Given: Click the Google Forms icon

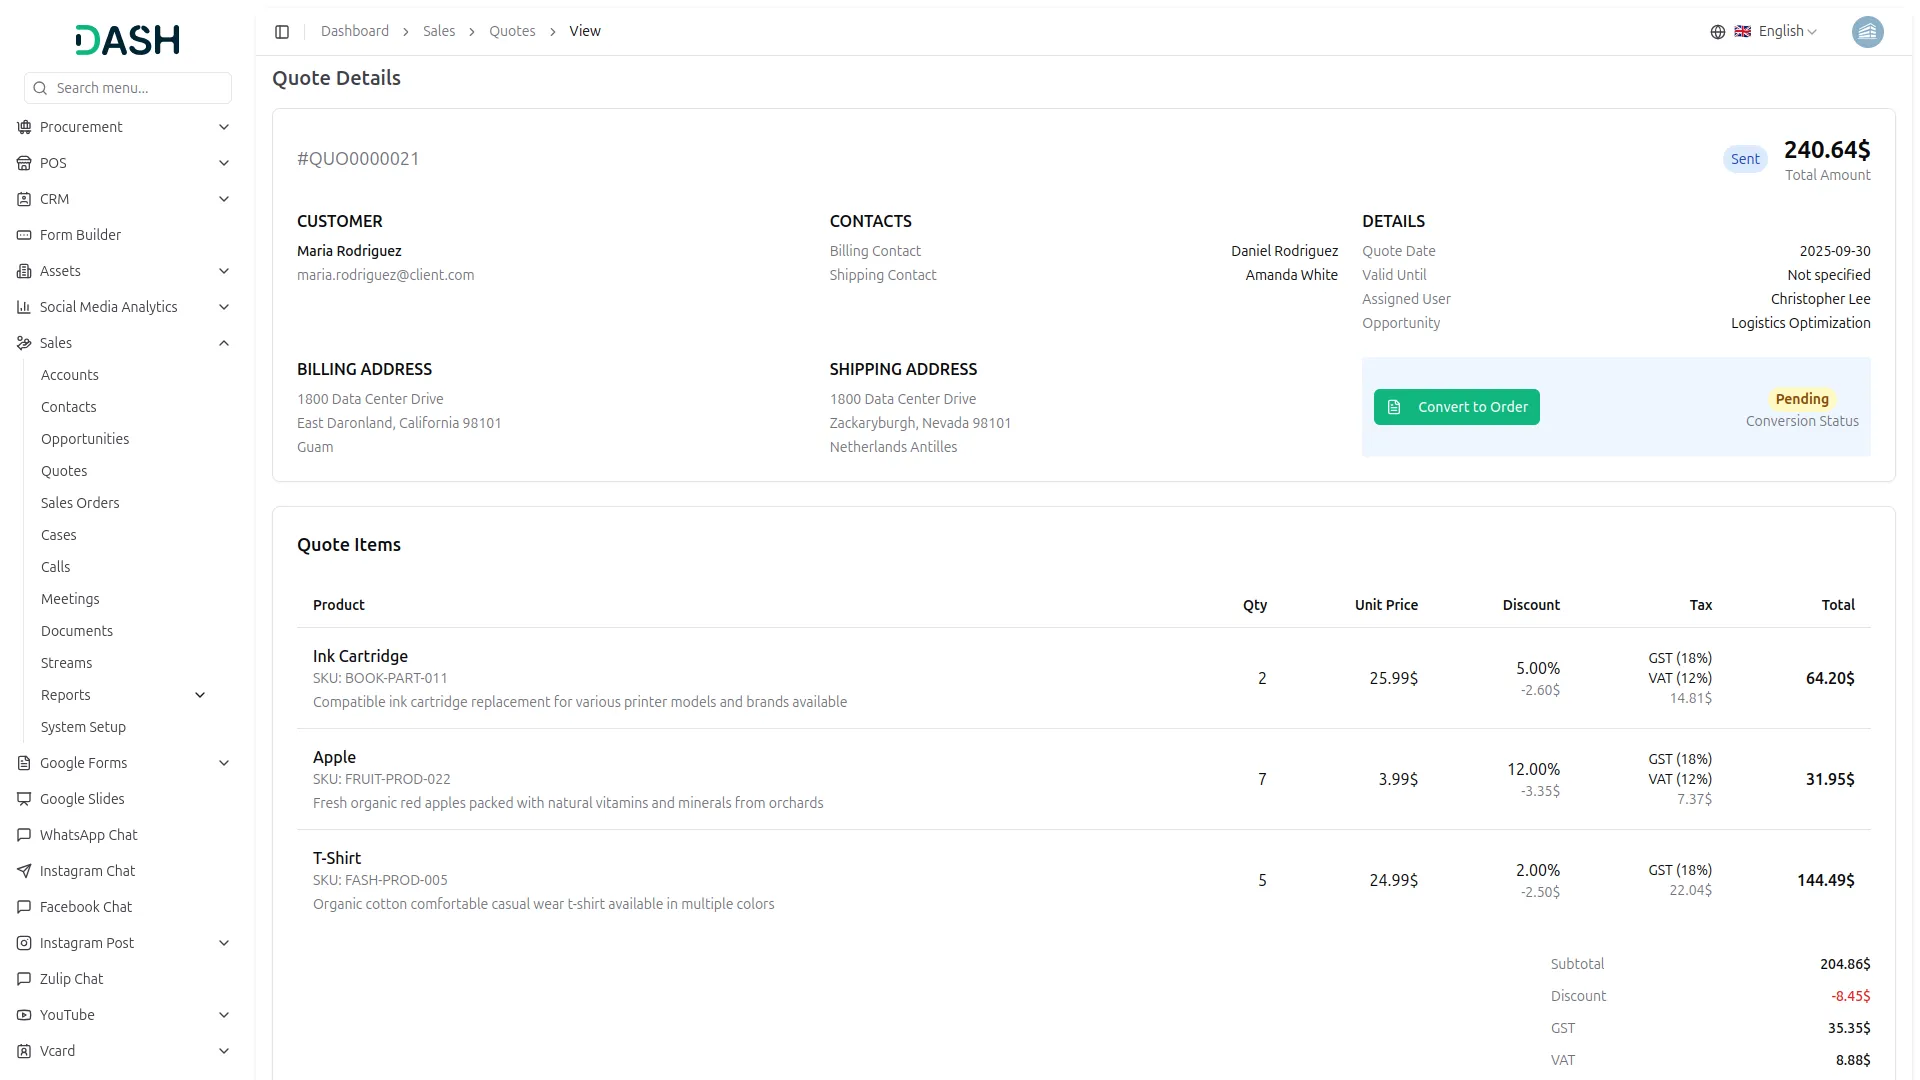Looking at the screenshot, I should (24, 763).
